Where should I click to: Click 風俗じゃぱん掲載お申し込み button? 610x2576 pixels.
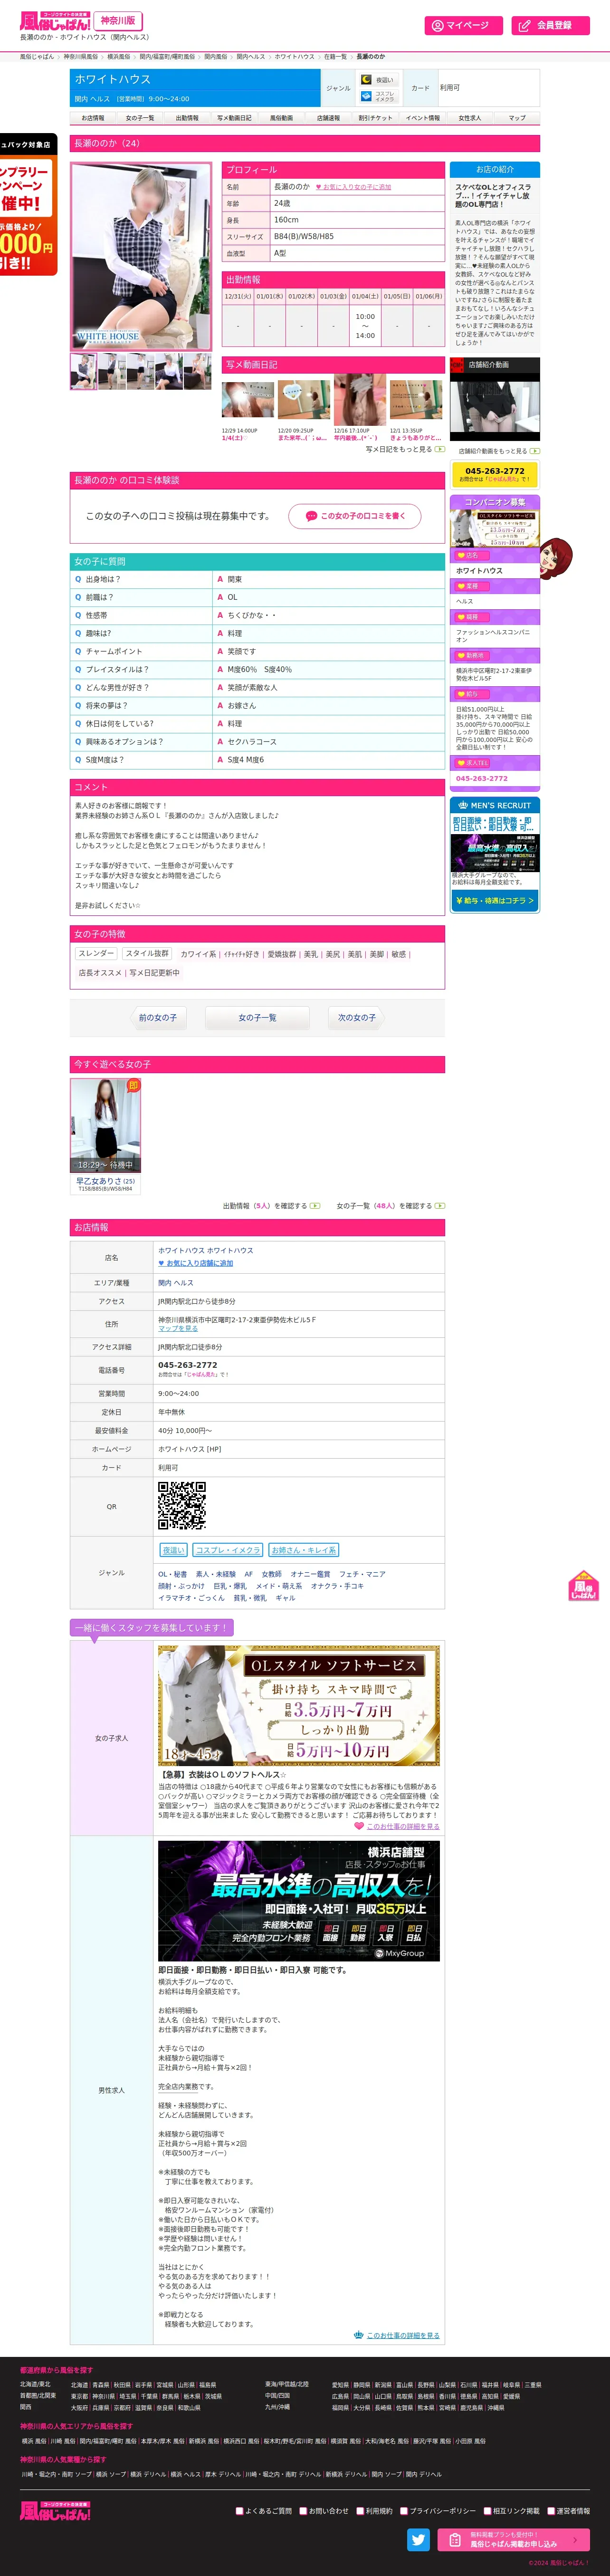coord(513,2540)
